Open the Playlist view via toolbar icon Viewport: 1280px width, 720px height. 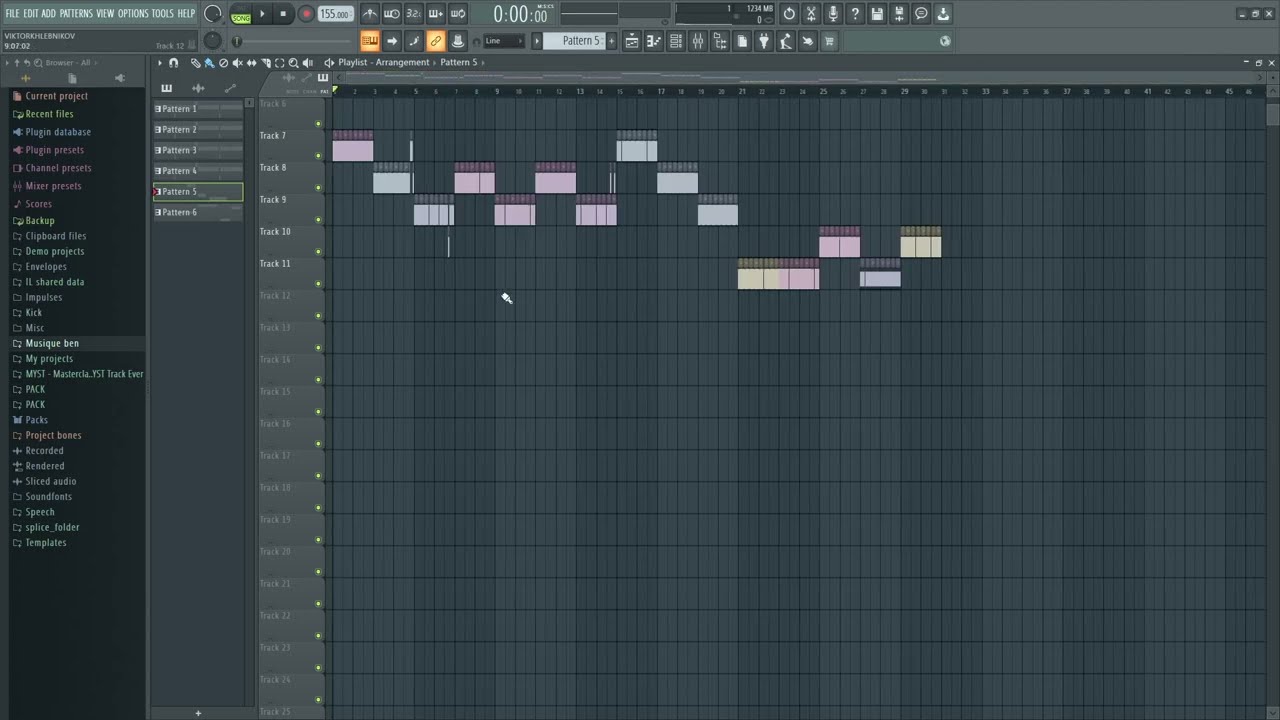[x=632, y=41]
